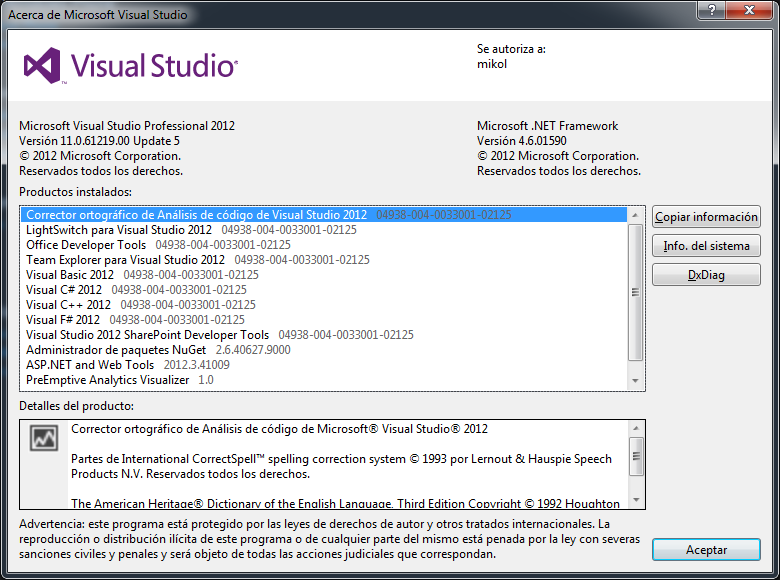Click products list scroll up arrow
The width and height of the screenshot is (780, 580).
click(x=635, y=215)
